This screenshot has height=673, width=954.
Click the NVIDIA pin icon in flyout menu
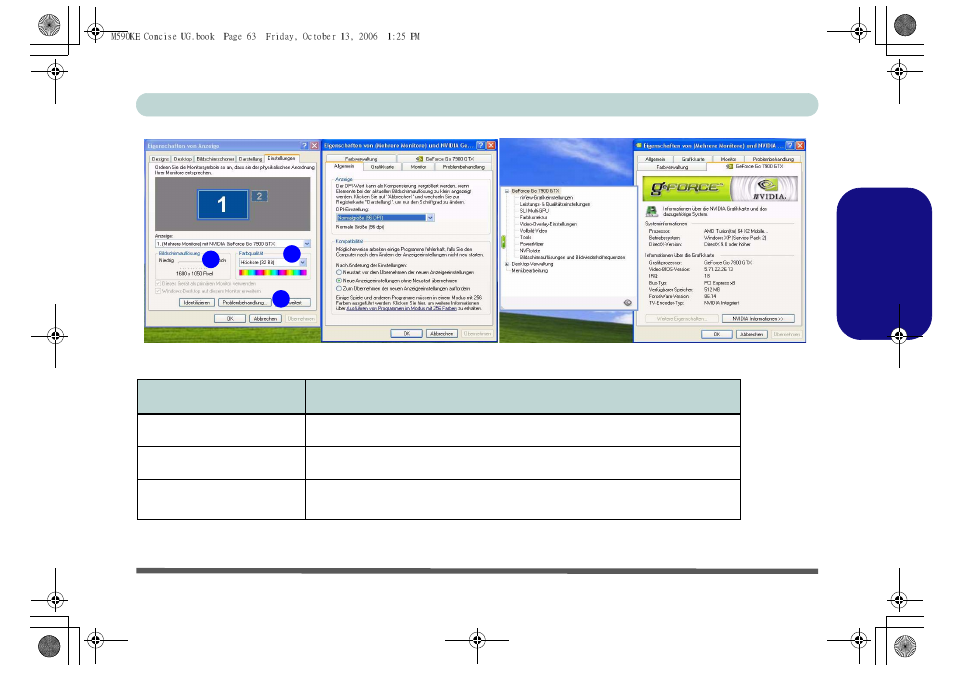[x=626, y=302]
